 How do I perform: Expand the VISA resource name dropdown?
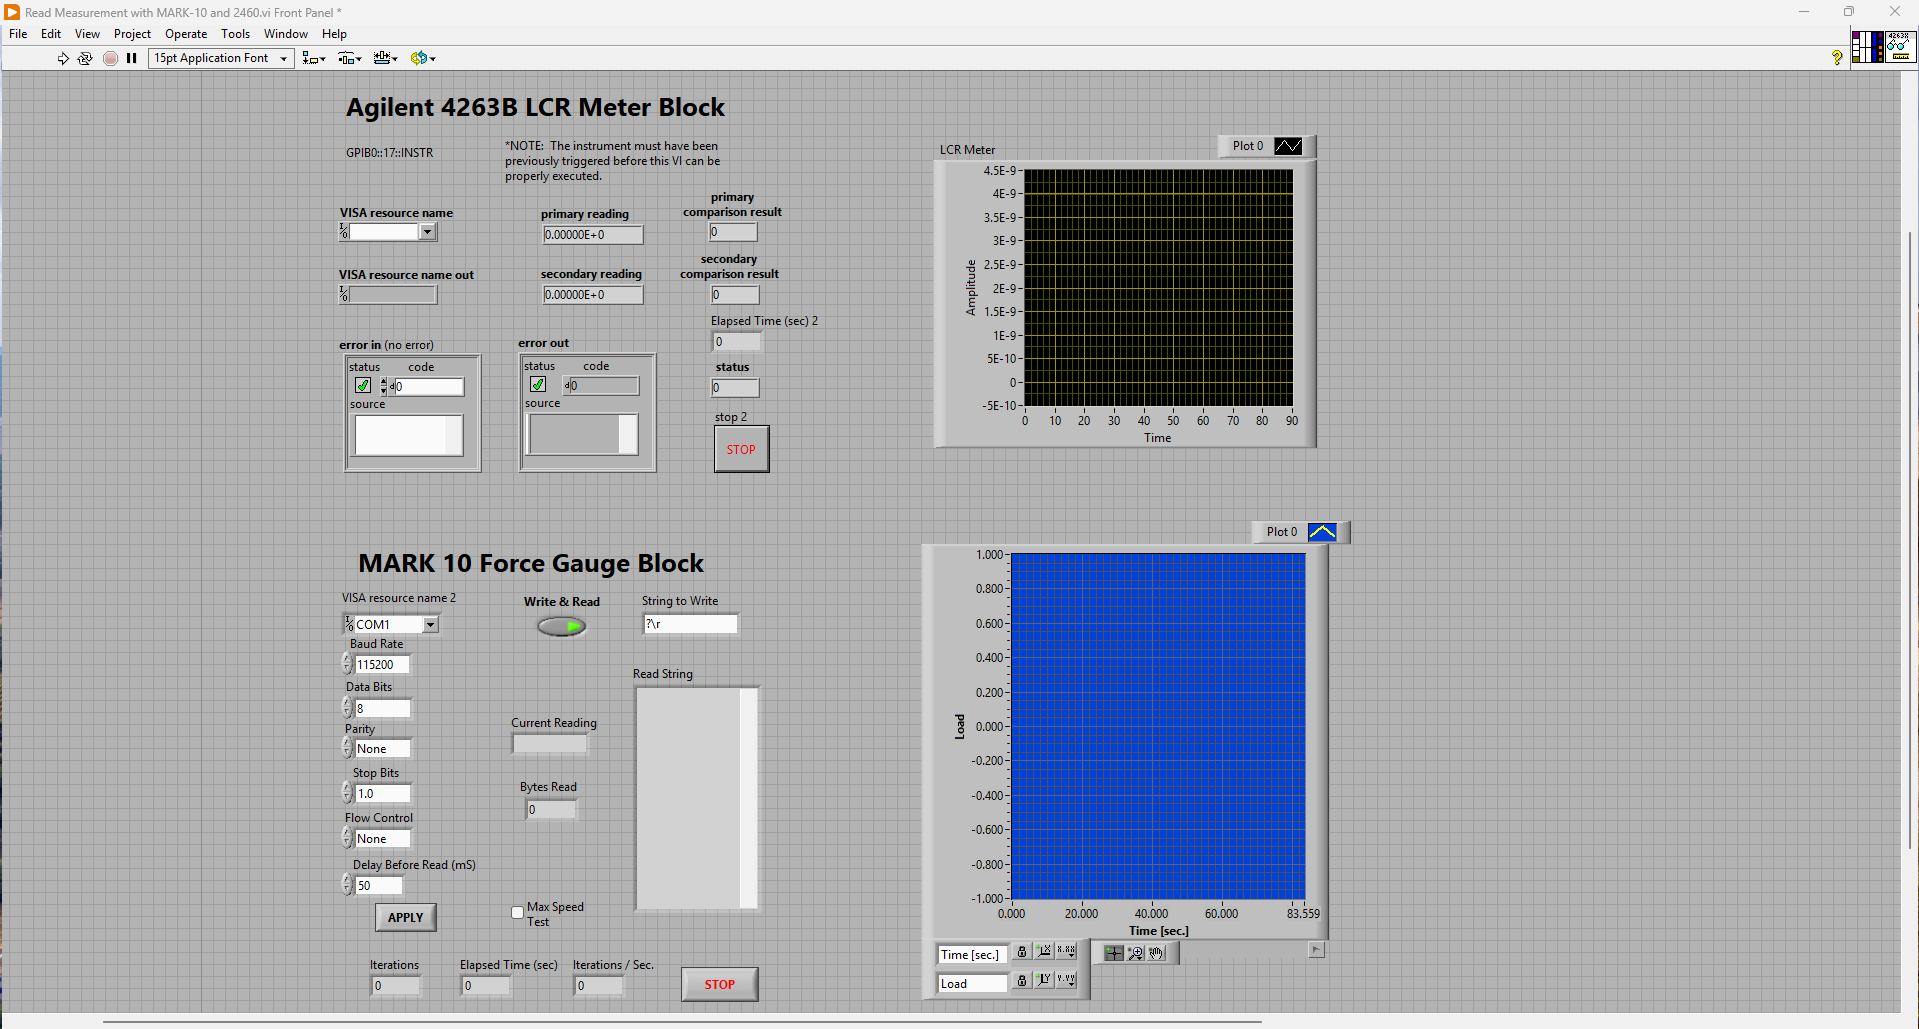(427, 232)
